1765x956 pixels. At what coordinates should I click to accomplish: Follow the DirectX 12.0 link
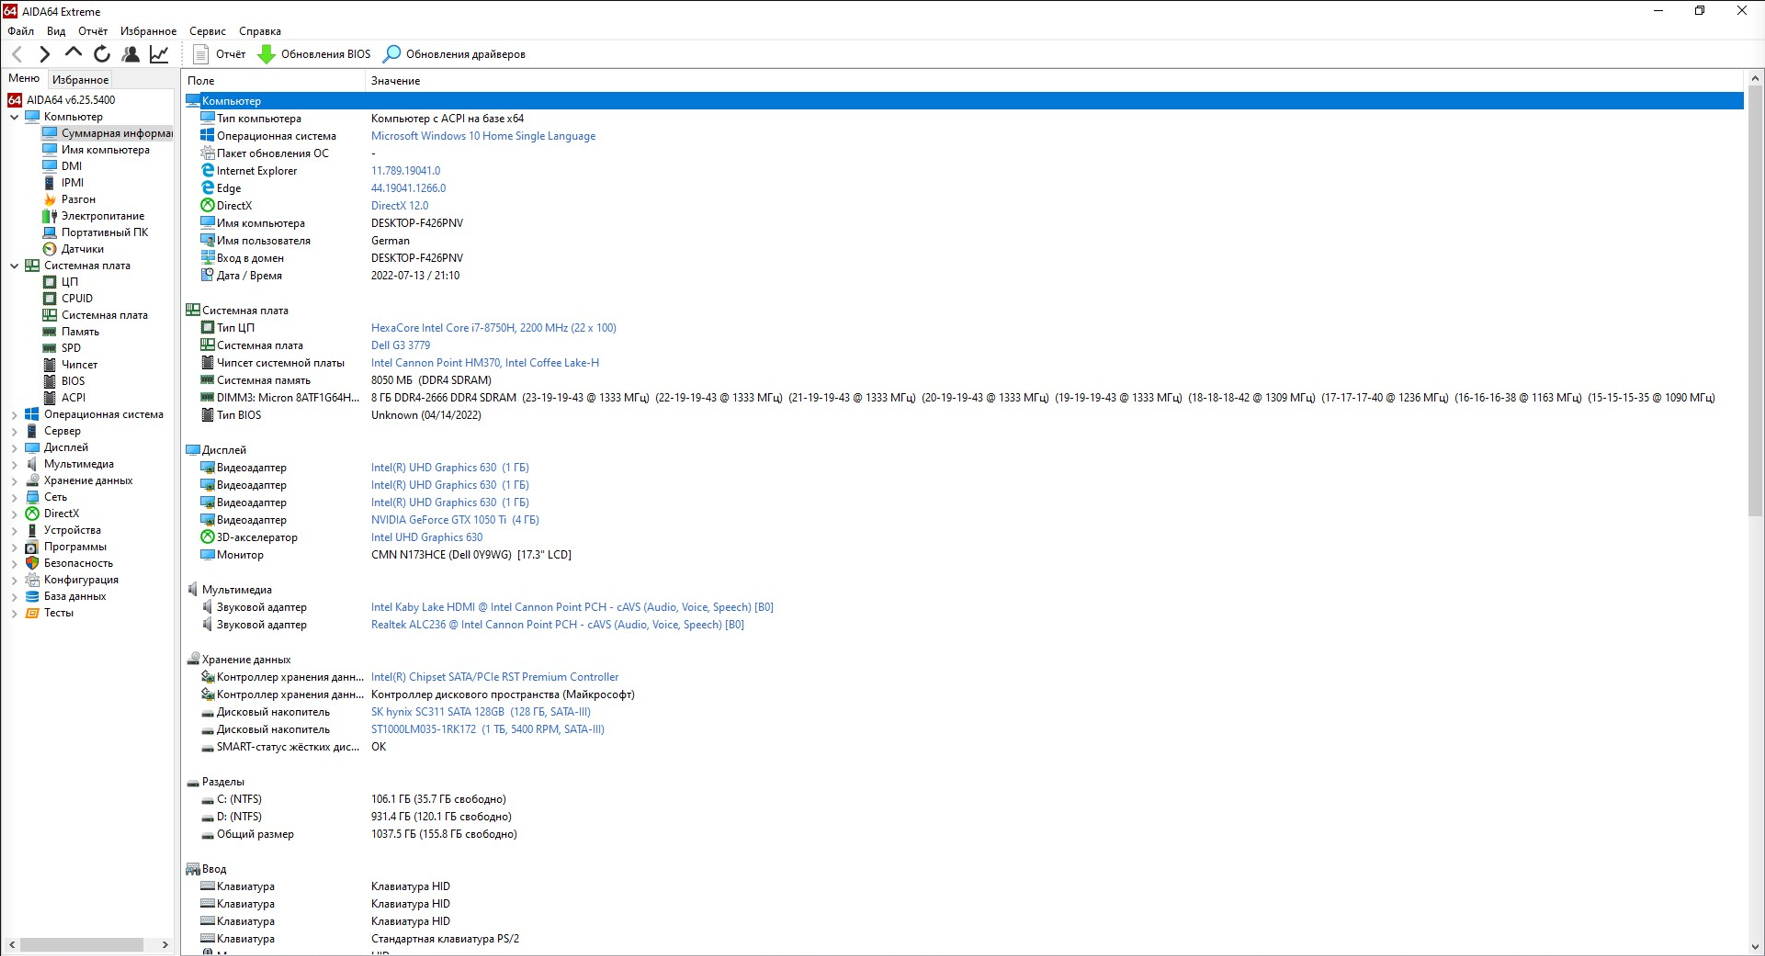click(399, 206)
